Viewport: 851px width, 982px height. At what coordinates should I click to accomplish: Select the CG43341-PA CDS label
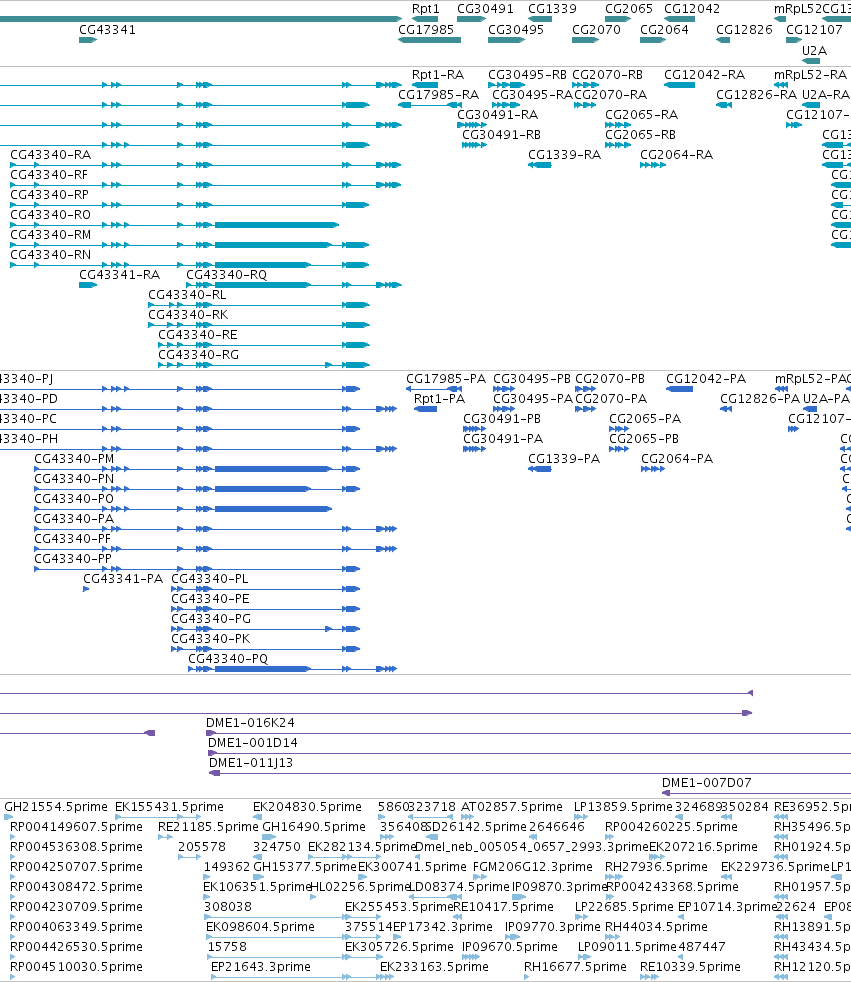point(123,579)
